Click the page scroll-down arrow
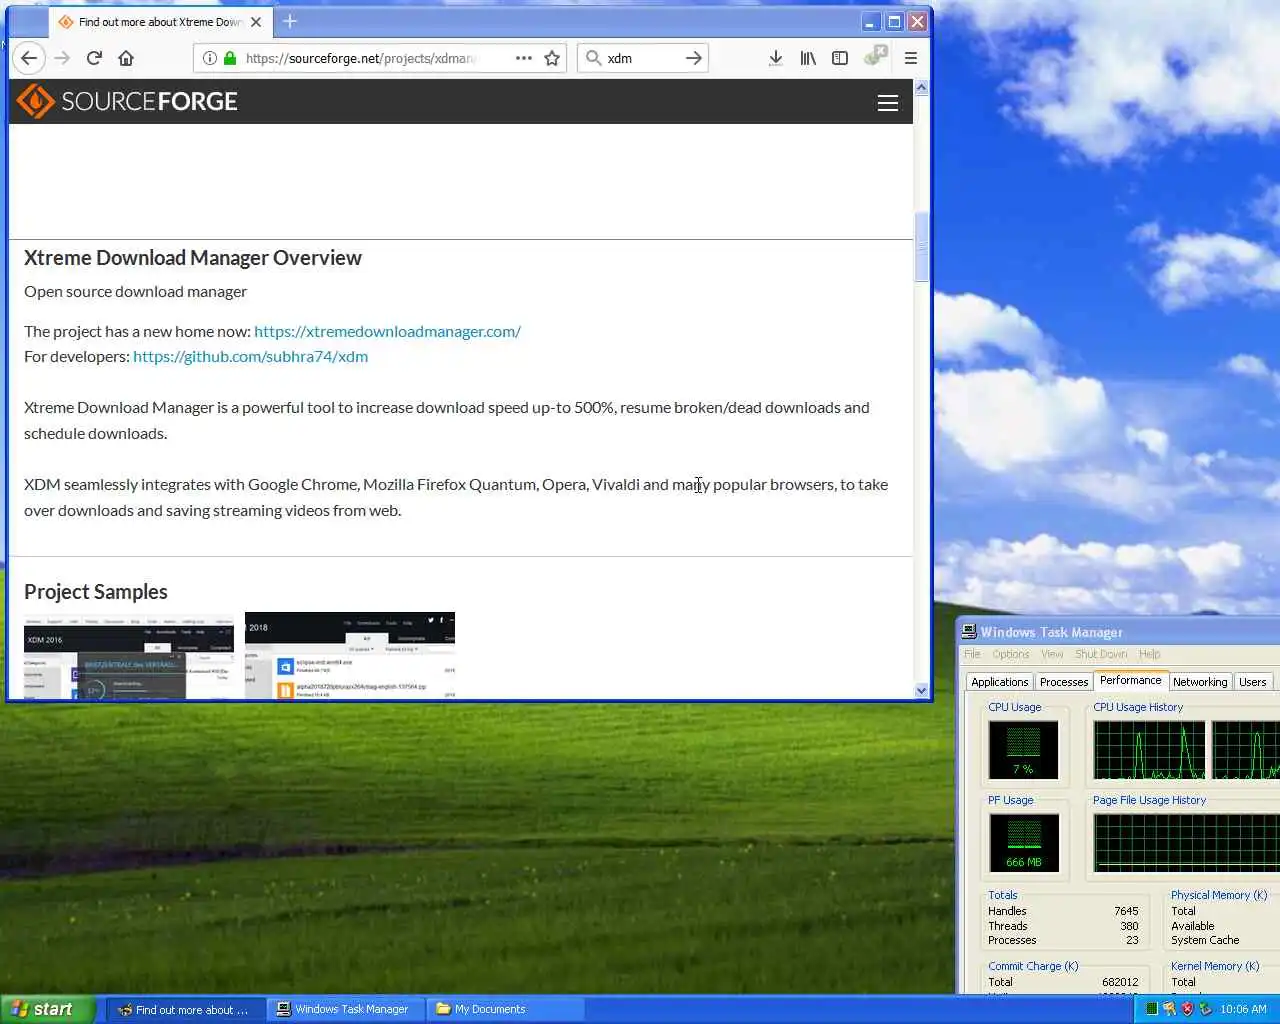 (921, 690)
